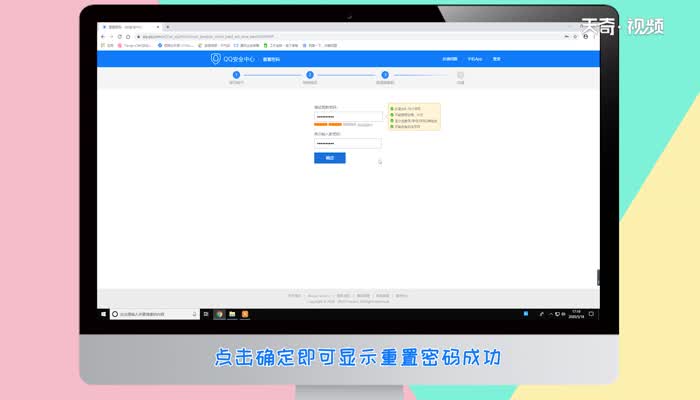The image size is (700, 400).
Task: Show hidden system tray icons chevron
Action: (x=551, y=314)
